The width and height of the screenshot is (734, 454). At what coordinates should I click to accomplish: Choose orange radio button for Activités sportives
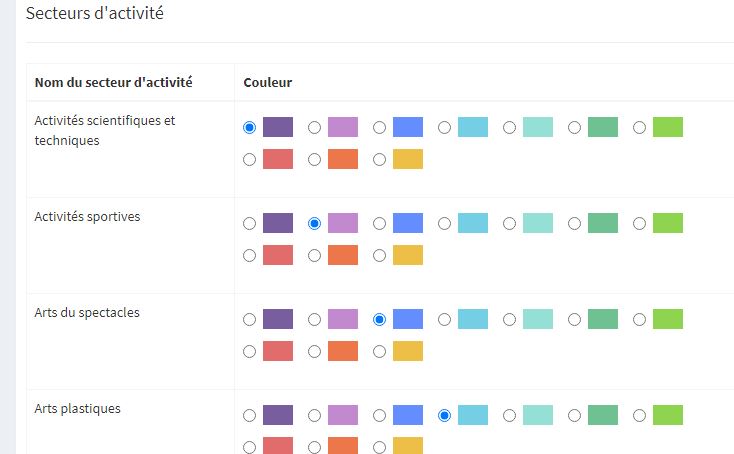[x=315, y=256]
